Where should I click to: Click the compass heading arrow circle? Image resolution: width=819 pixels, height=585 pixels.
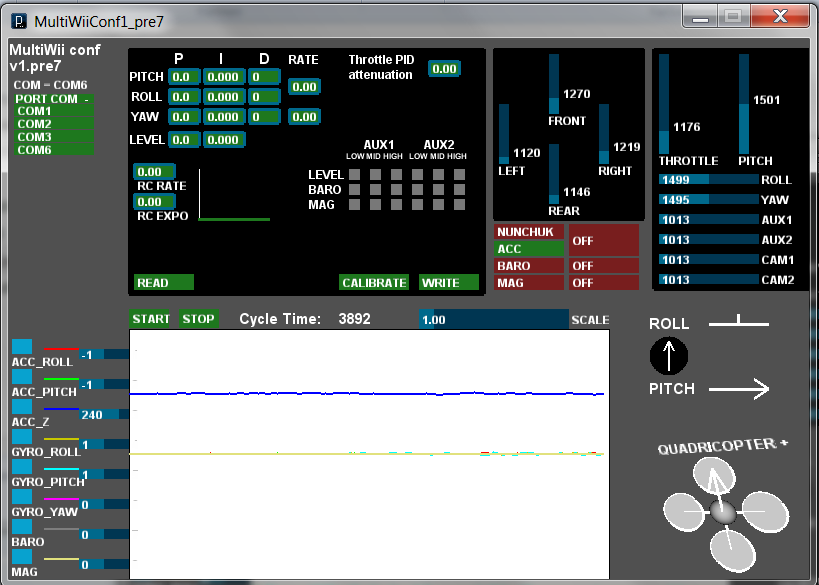coord(669,356)
